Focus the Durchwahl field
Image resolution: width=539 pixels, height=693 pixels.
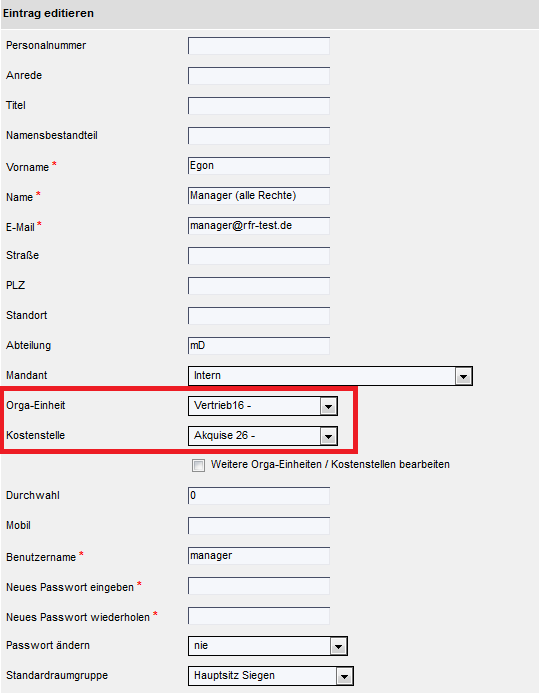(x=259, y=496)
